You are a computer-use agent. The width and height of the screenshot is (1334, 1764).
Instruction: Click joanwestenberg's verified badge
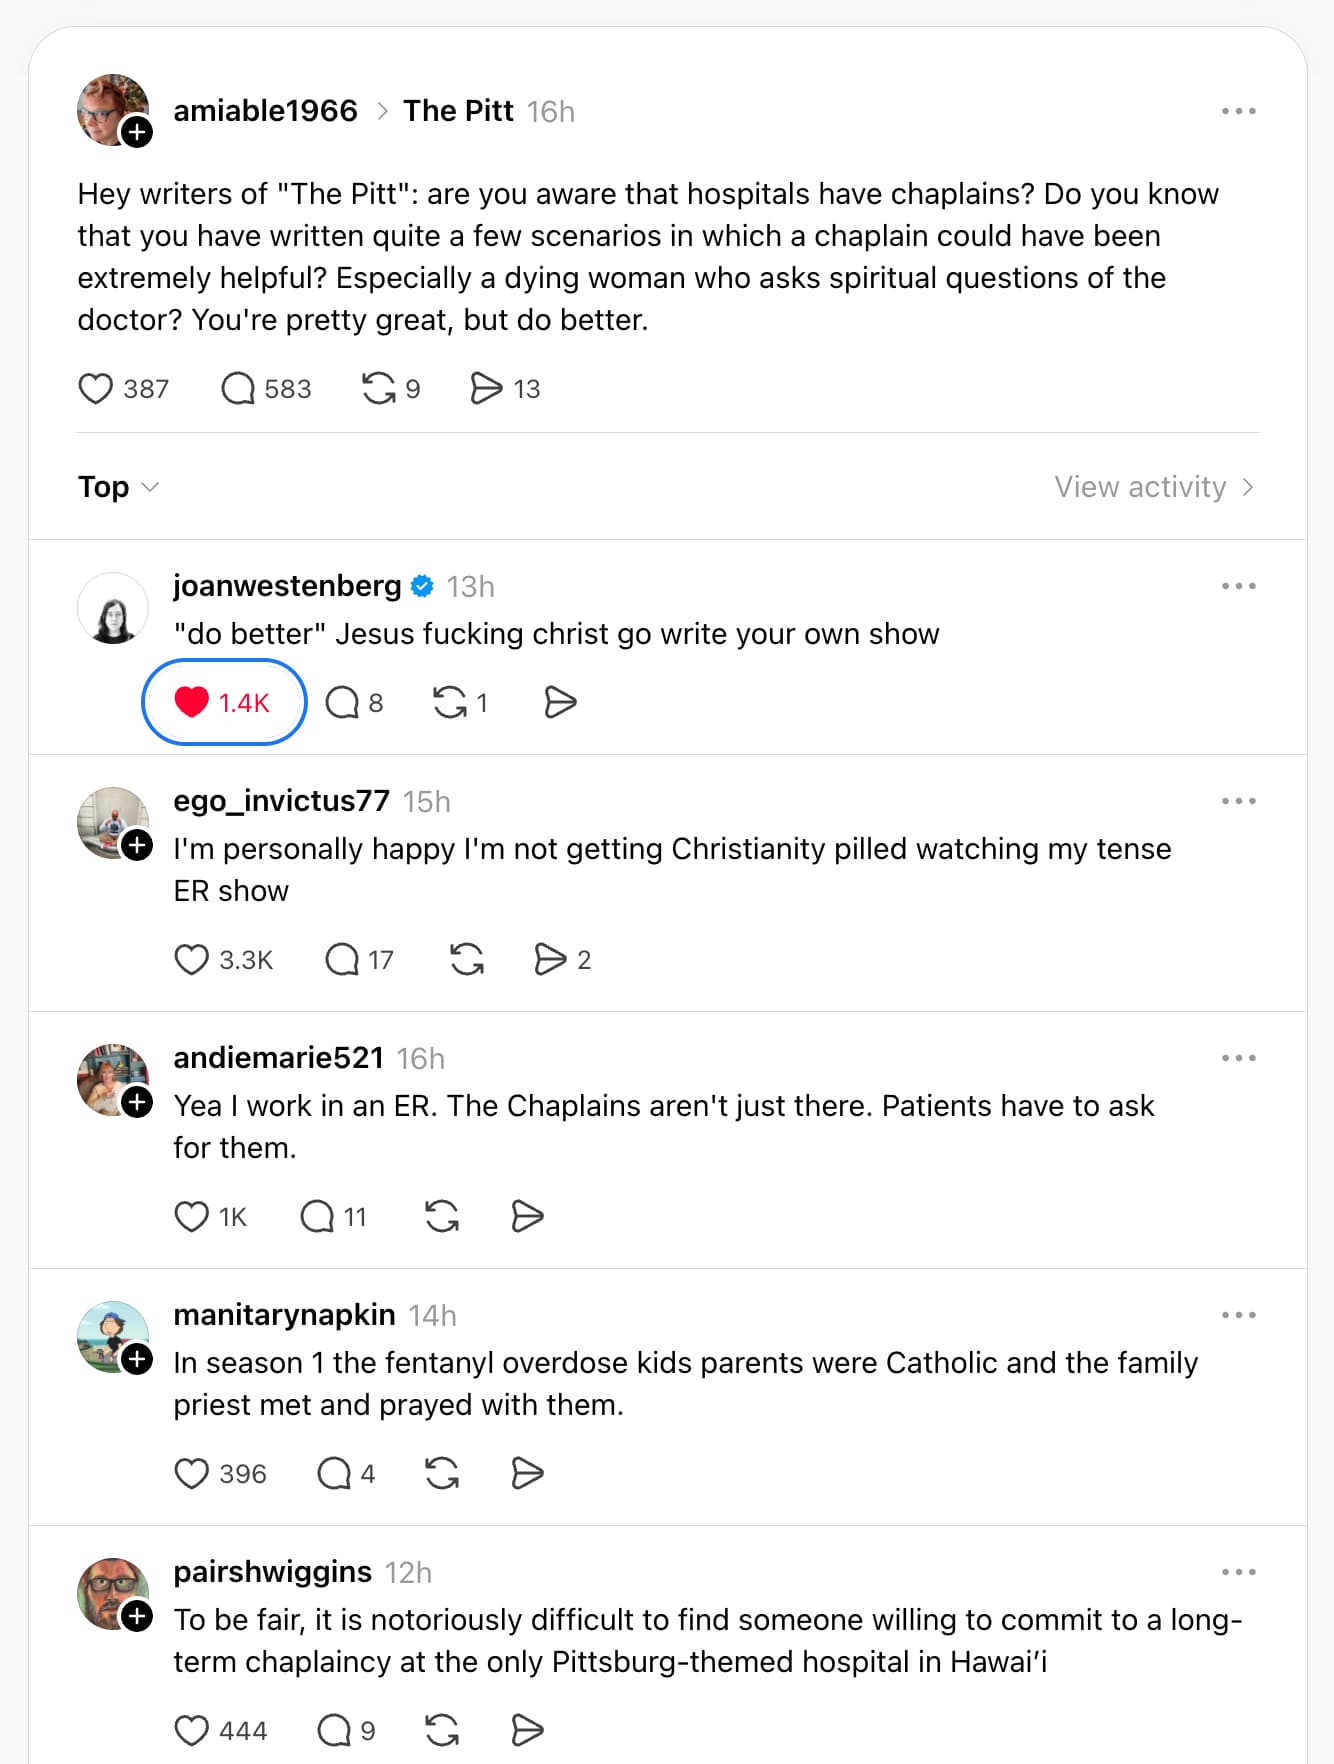pos(423,587)
